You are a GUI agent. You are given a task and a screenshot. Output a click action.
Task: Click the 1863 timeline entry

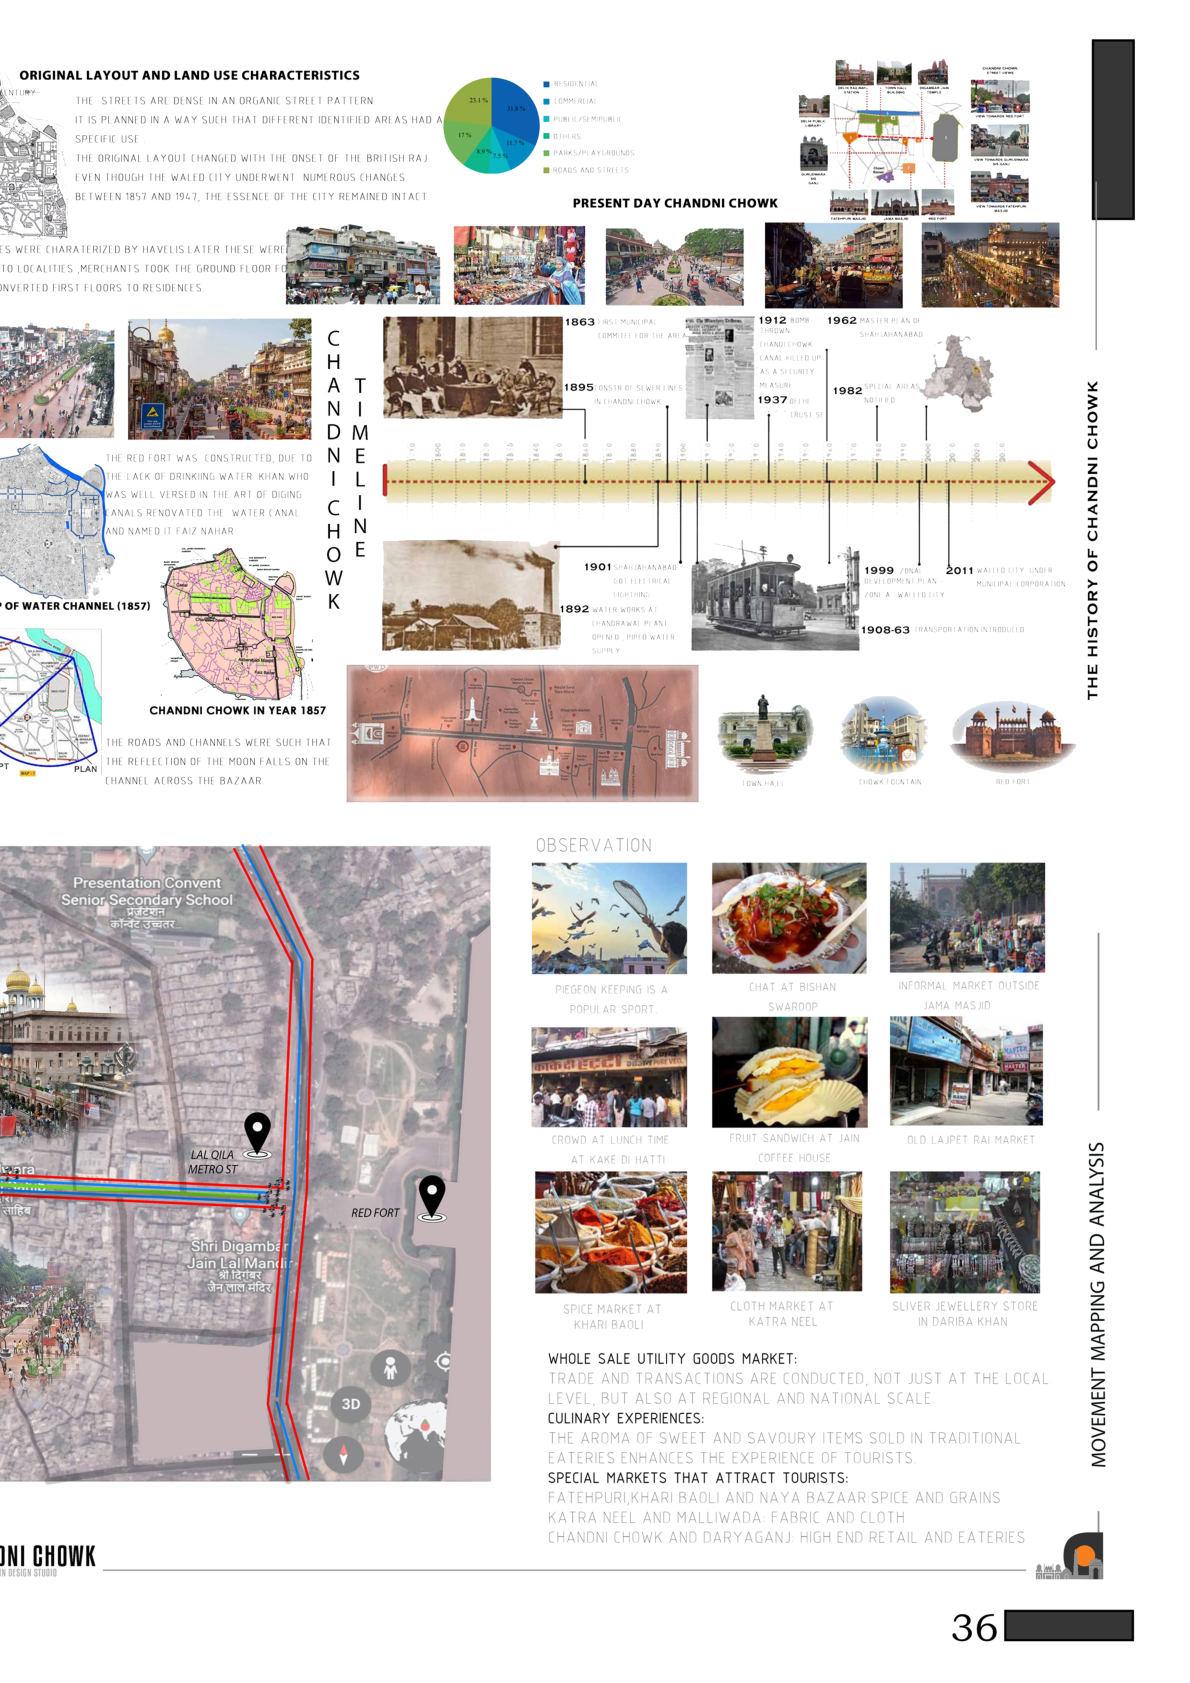point(625,328)
